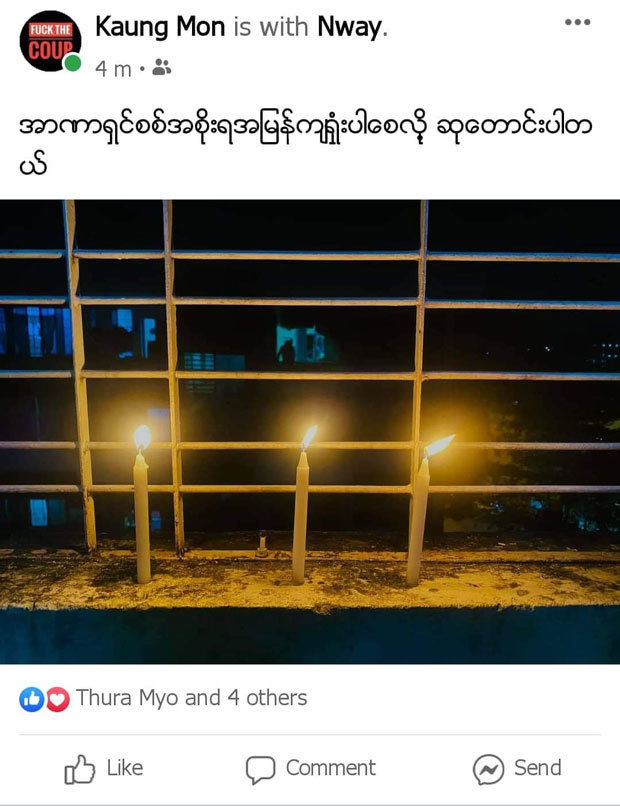Open the three-dot post options menu

577,22
